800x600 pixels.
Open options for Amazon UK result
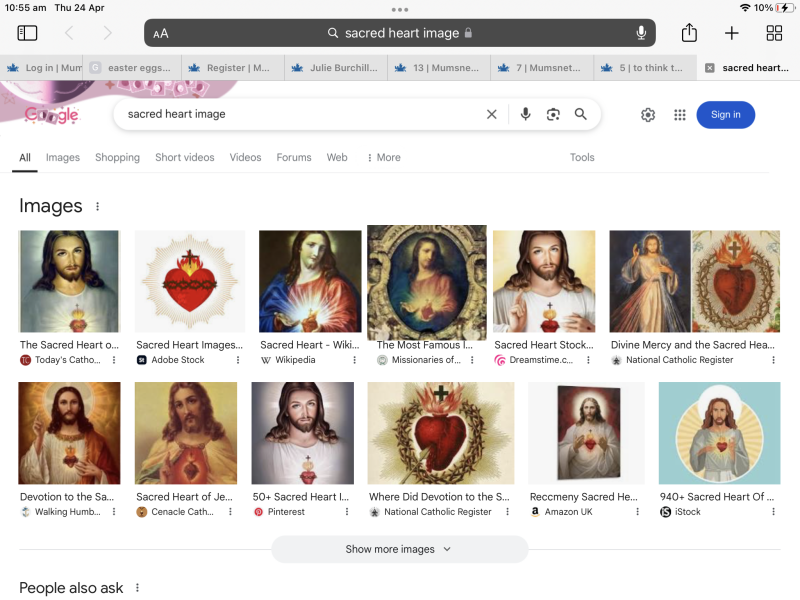[637, 511]
